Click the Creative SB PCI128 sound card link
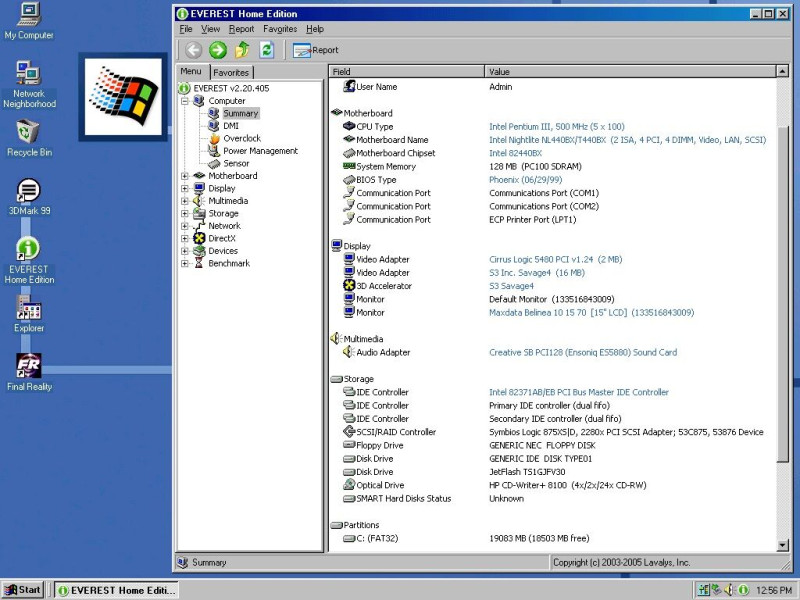The image size is (800, 600). [583, 352]
